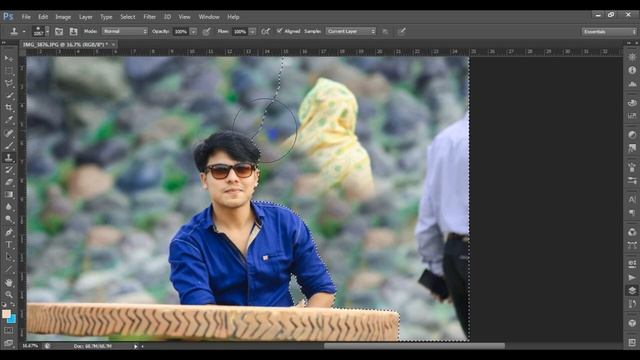Toggle ignore adjustment layers when cloning
The height and width of the screenshot is (360, 640).
pyautogui.click(x=385, y=31)
